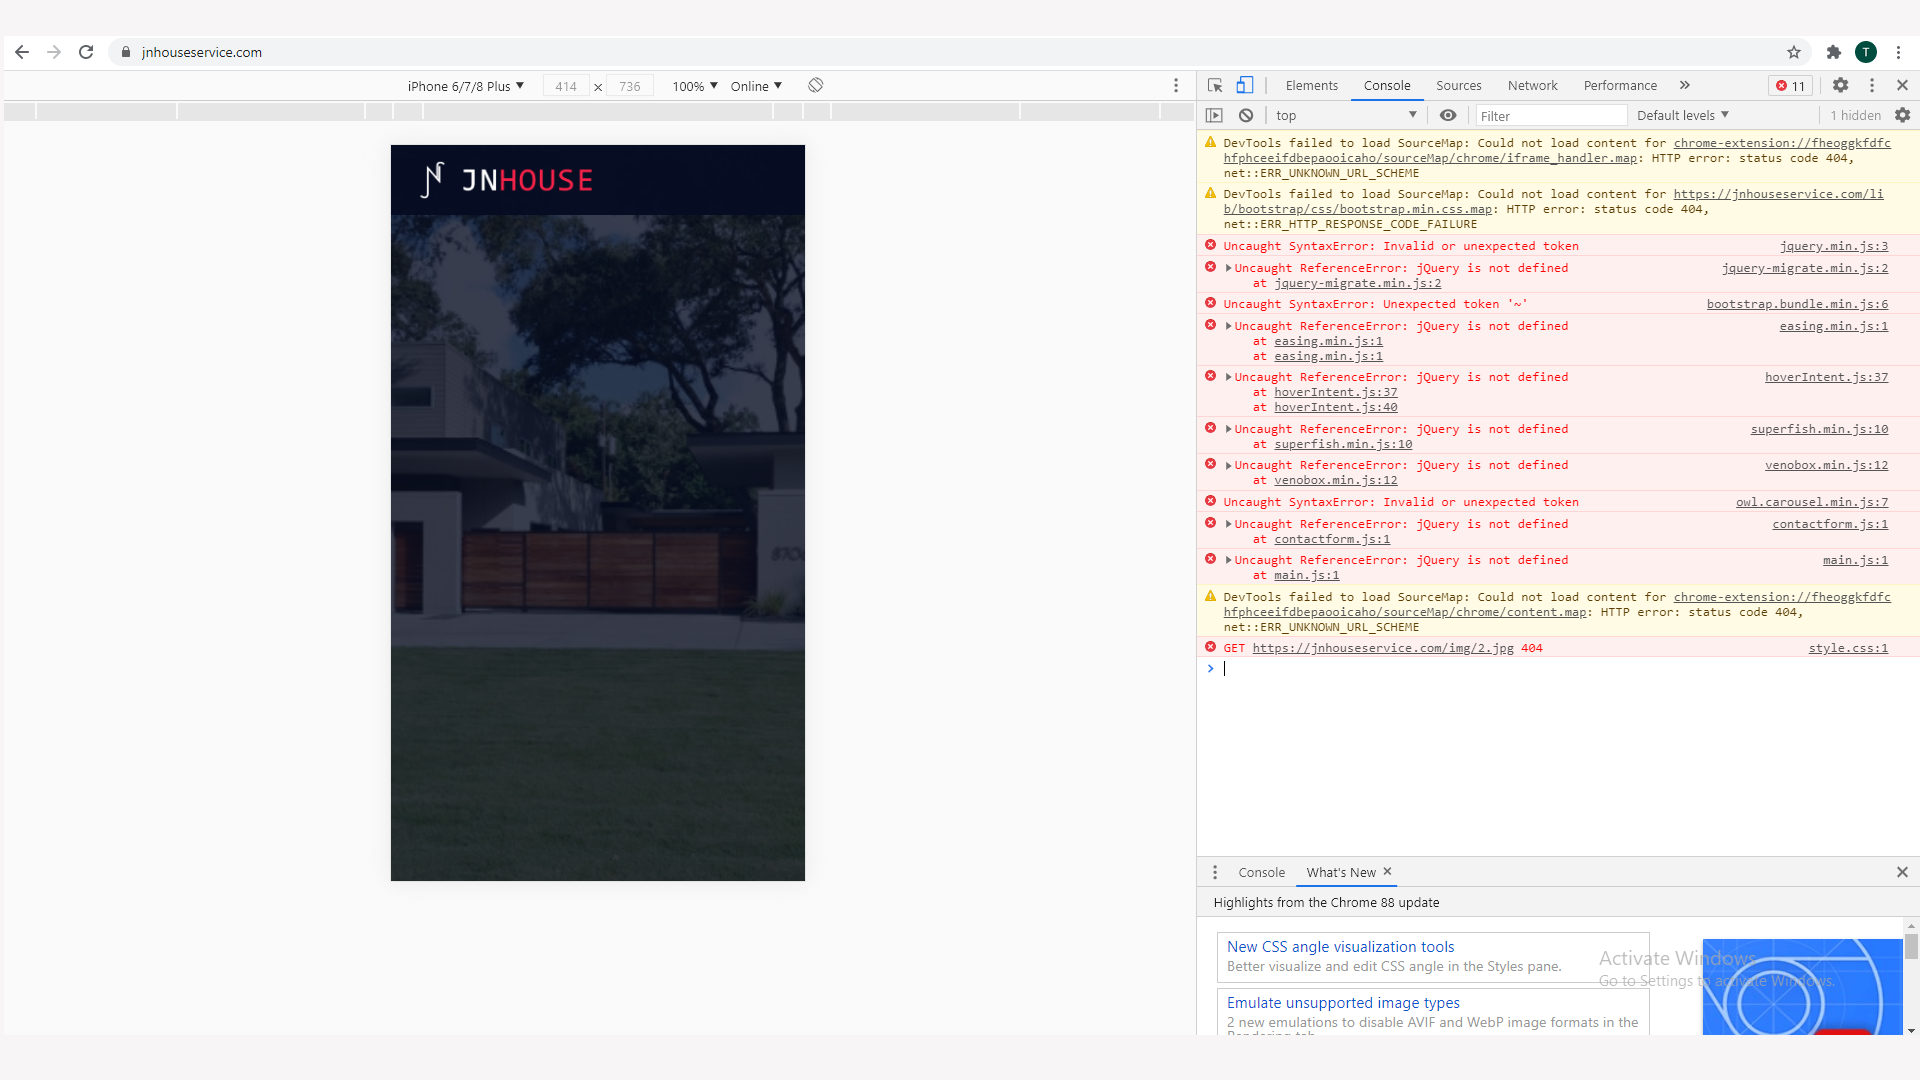
Task: Click the inspect element icon
Action: 1216,84
